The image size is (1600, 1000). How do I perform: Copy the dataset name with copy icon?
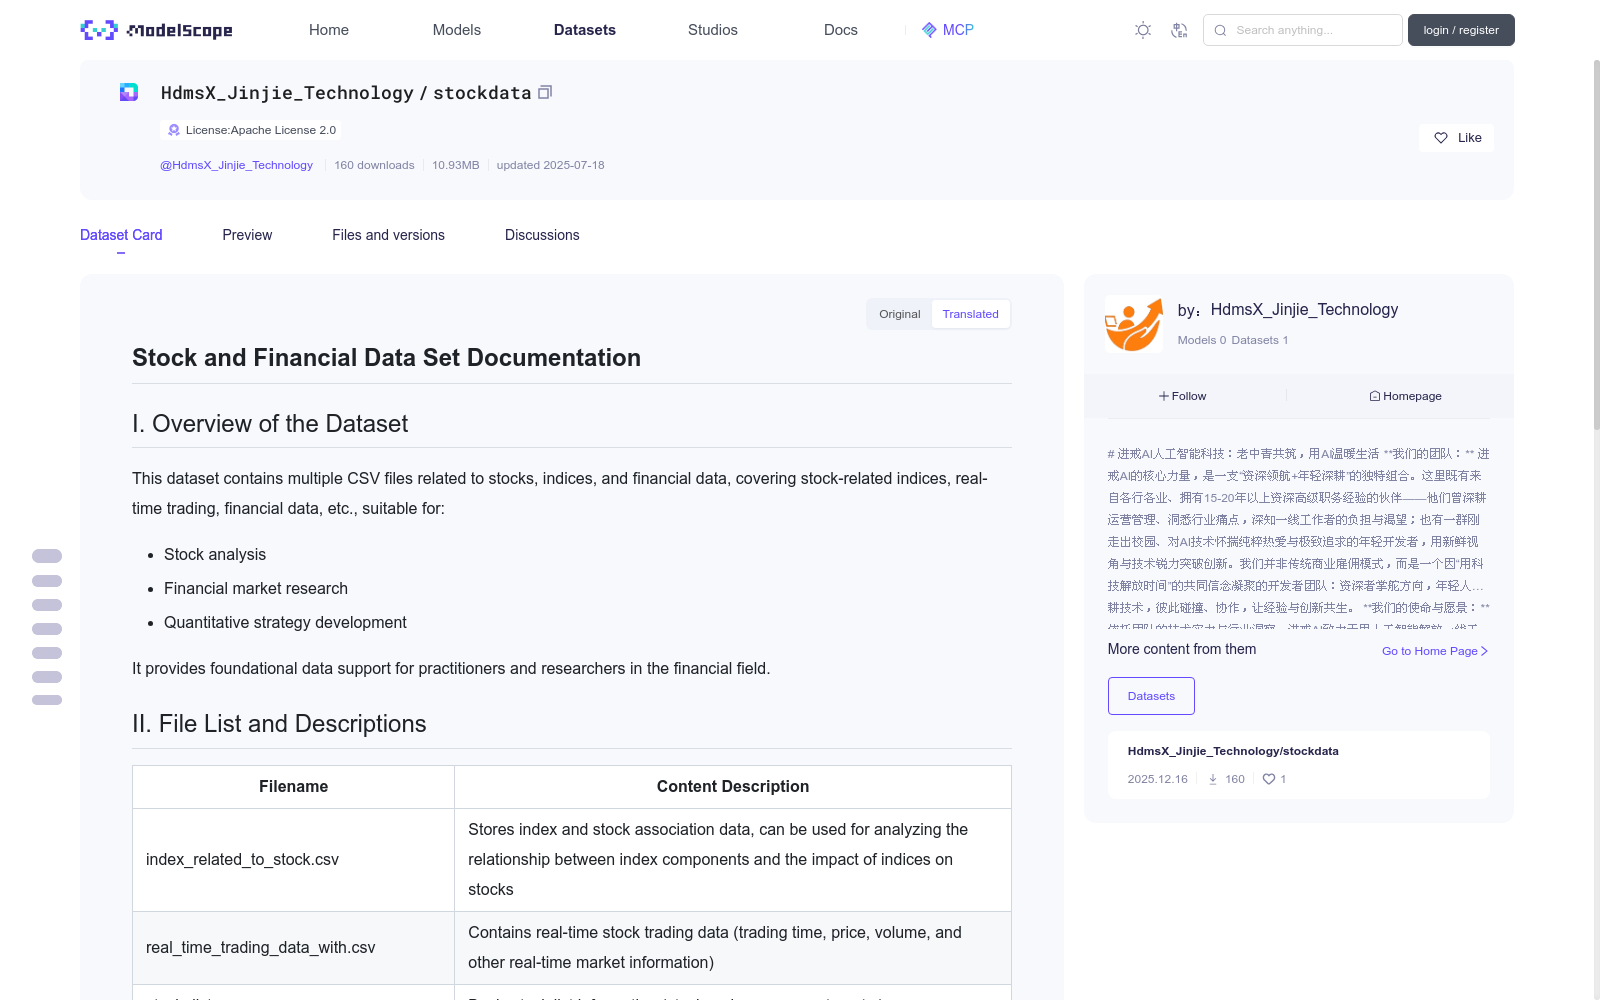click(545, 92)
